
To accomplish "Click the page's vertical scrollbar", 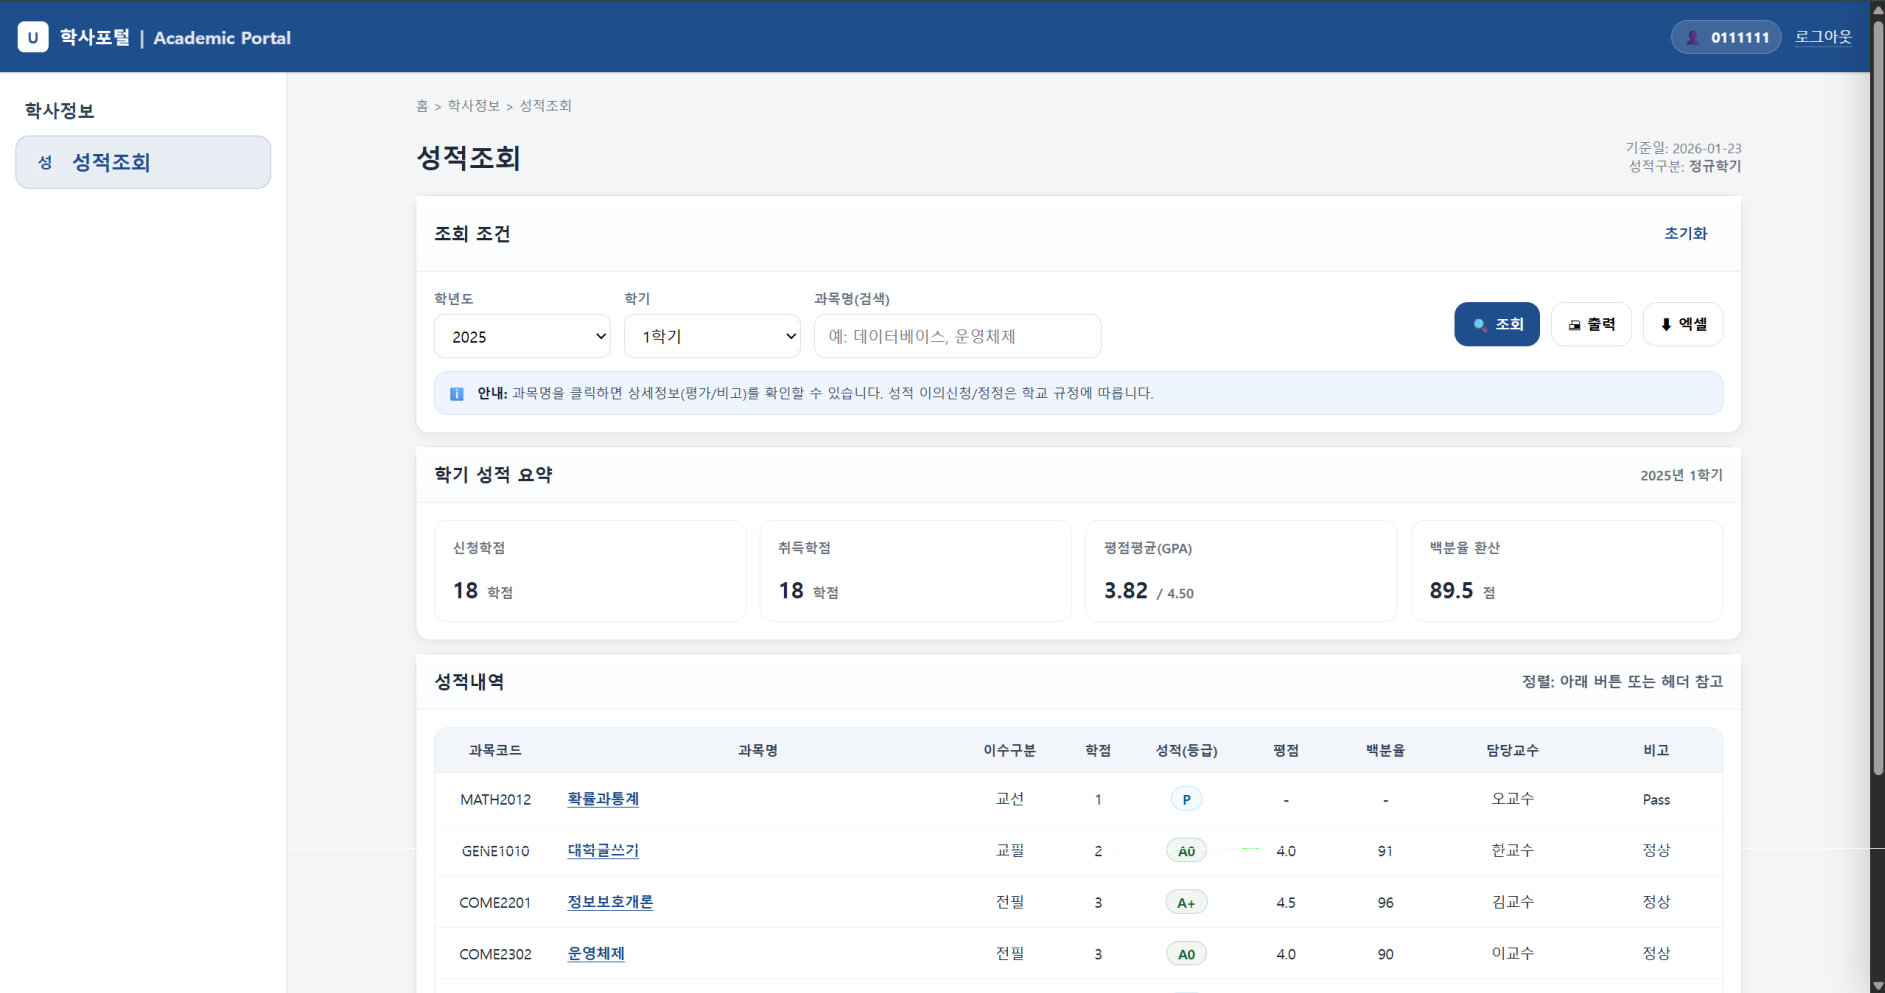I will (1878, 400).
